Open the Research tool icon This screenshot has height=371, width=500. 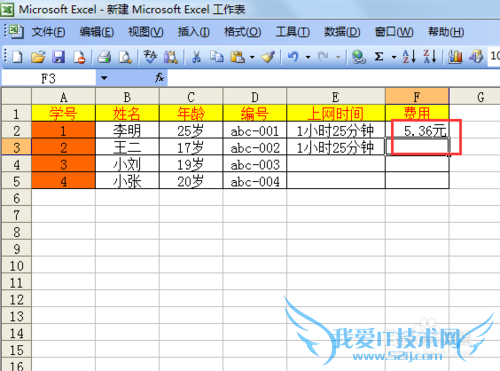coord(171,57)
